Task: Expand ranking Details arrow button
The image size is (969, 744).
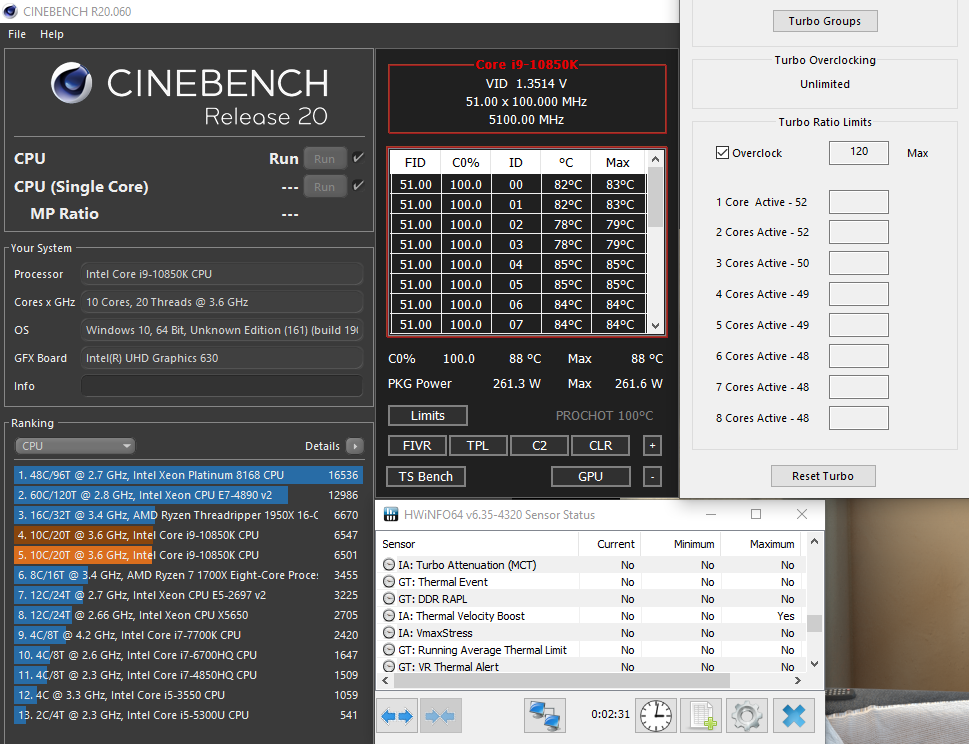Action: click(354, 446)
